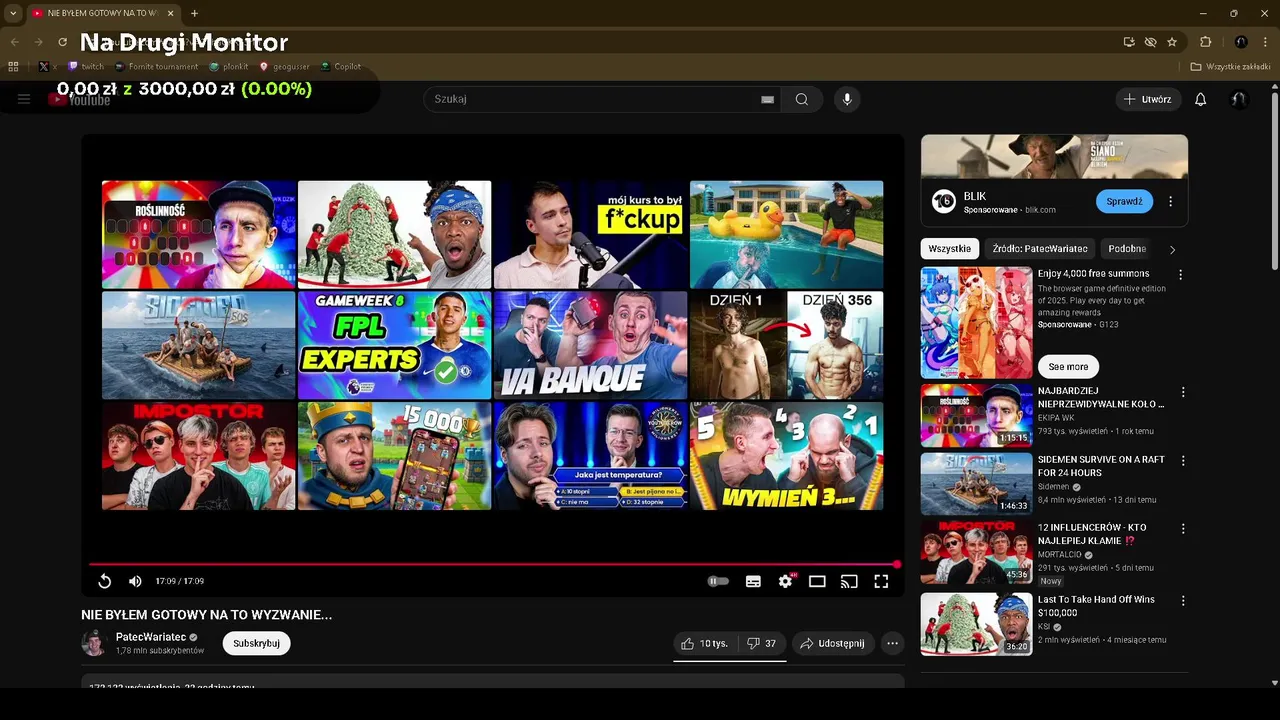Open the Chrome apps grid shortcut

point(13,67)
